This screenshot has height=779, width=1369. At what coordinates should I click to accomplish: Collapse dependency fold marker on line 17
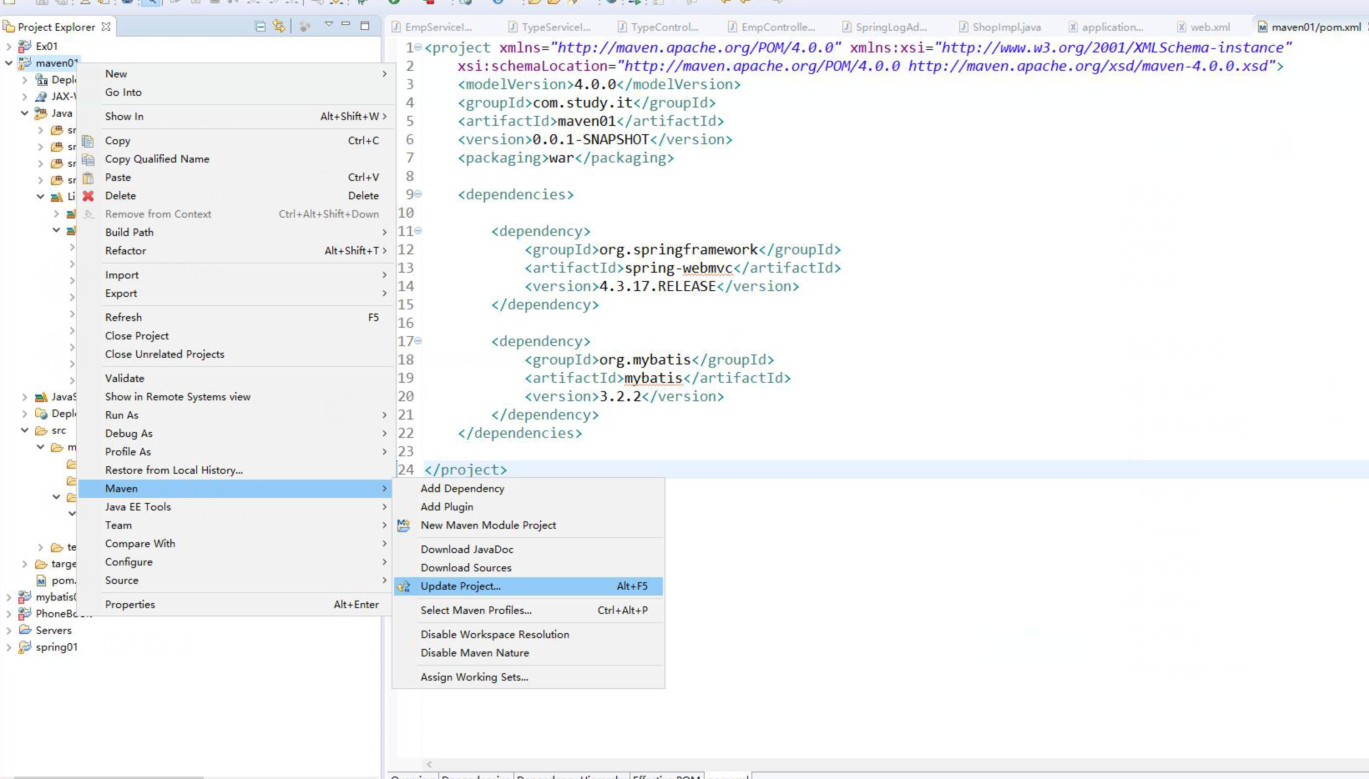[x=418, y=341]
